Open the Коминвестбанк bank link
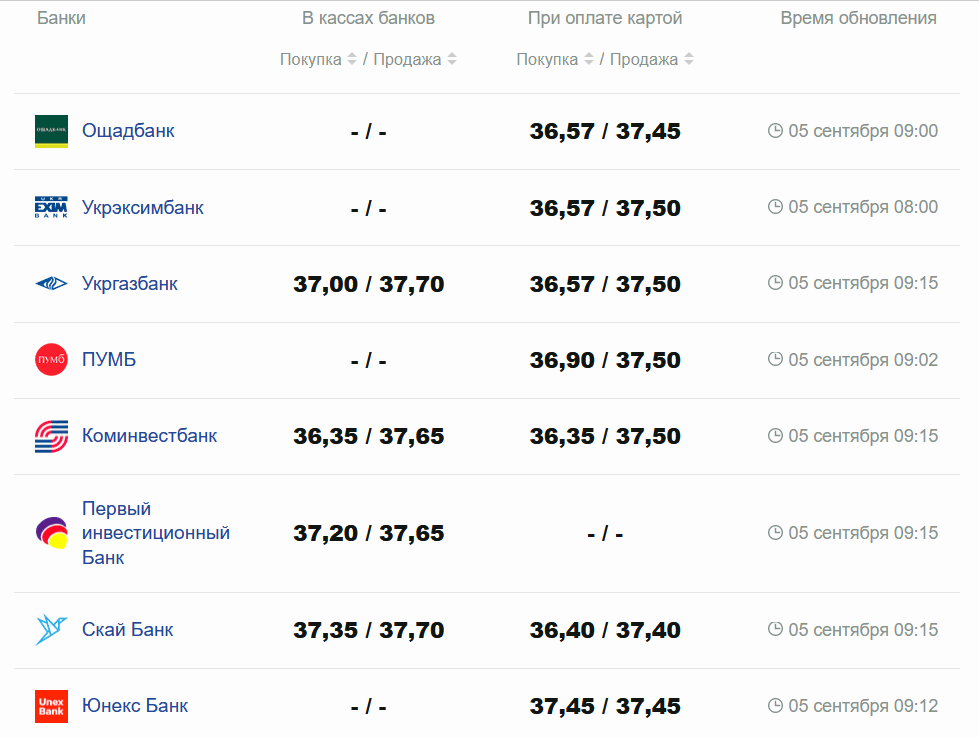This screenshot has height=738, width=979. point(149,436)
